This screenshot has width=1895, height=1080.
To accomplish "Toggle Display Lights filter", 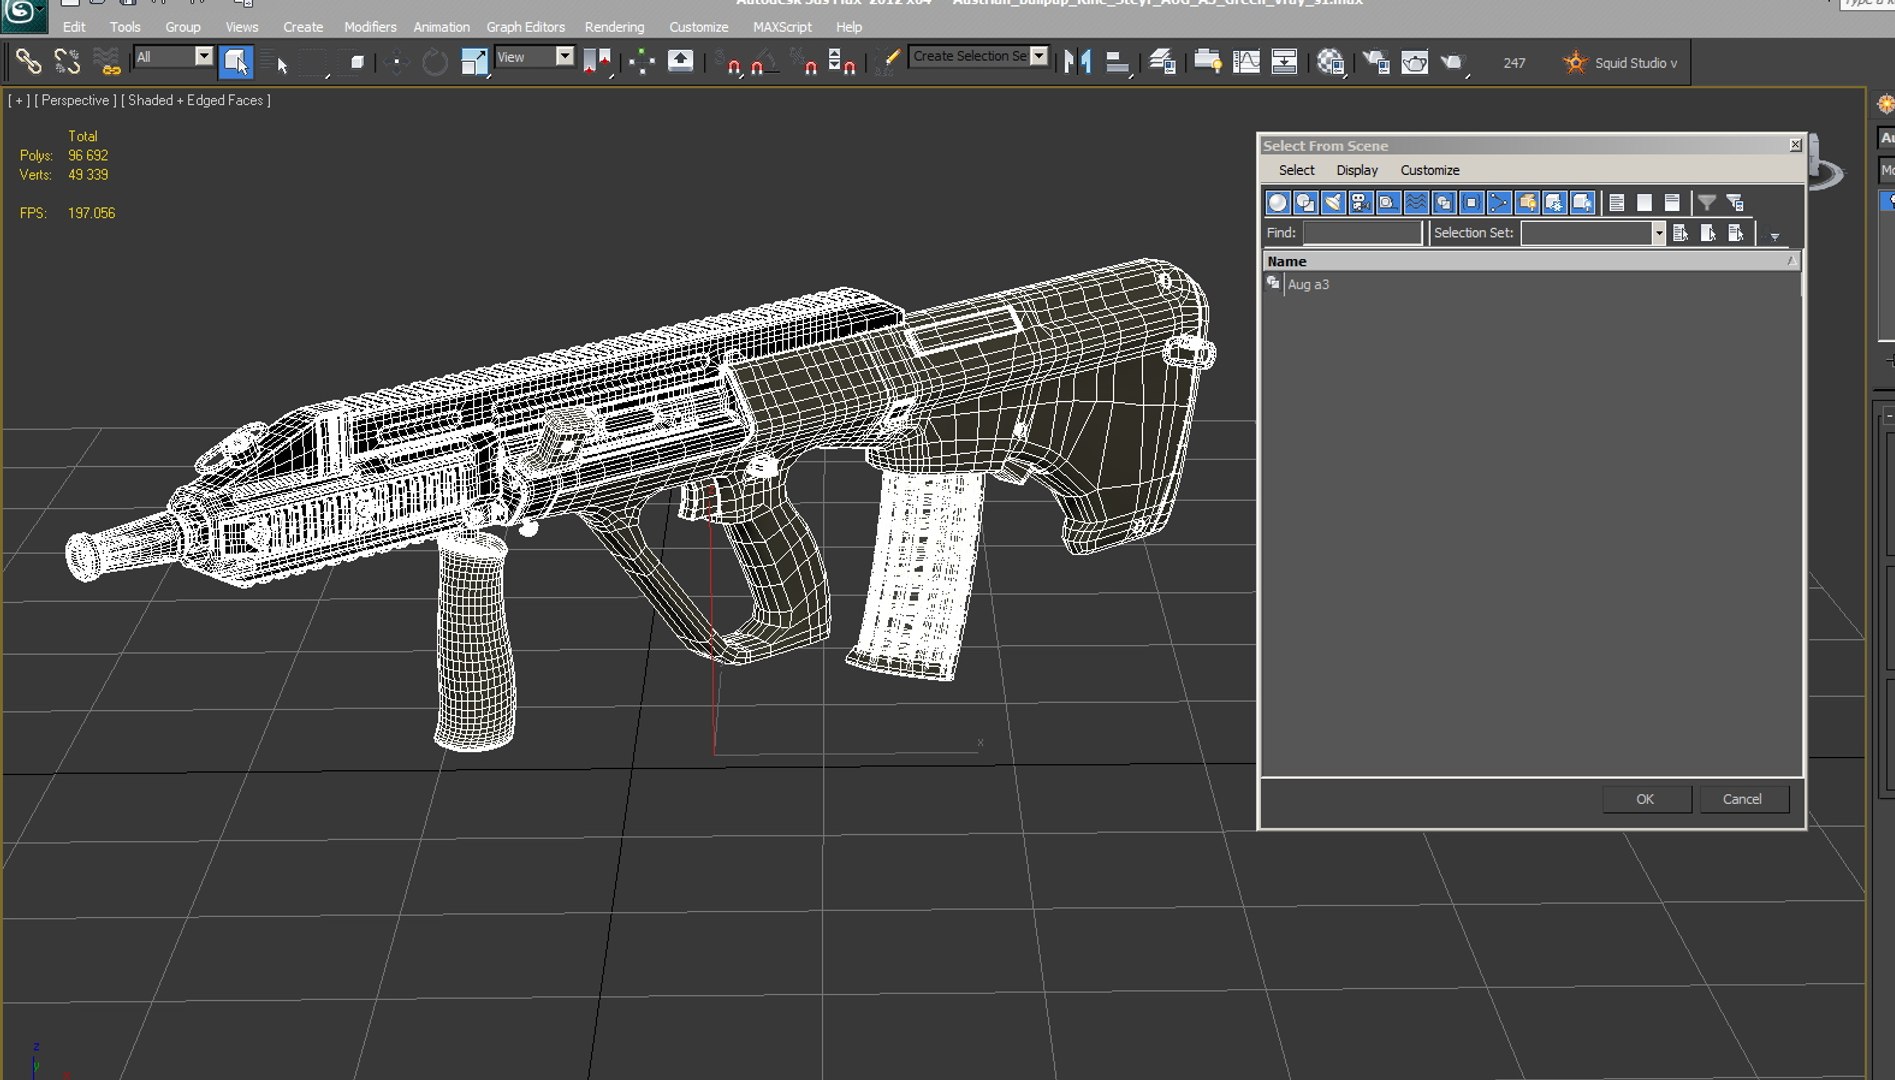I will pos(1333,203).
